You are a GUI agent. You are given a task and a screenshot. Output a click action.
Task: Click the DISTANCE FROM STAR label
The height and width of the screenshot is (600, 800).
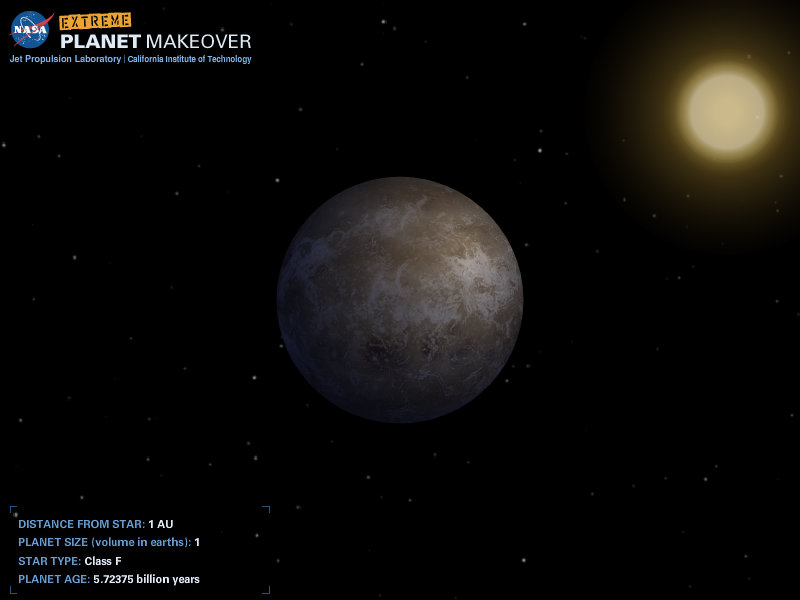pyautogui.click(x=81, y=524)
